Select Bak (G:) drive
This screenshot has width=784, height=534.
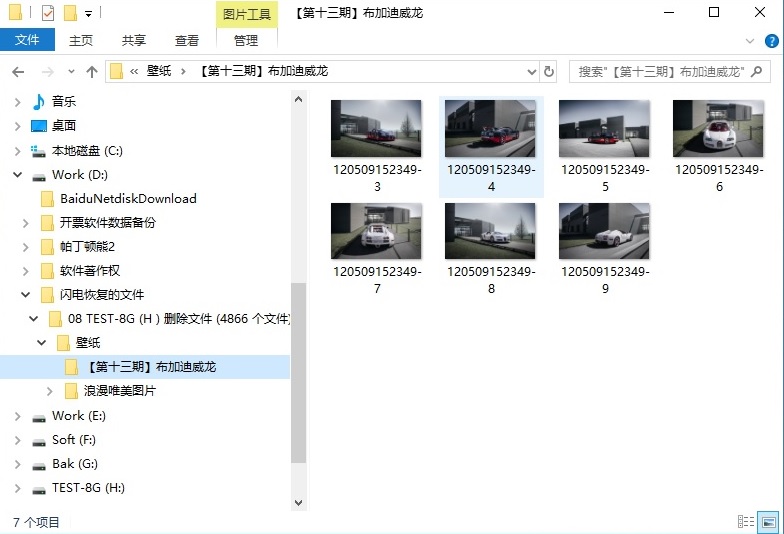[74, 464]
